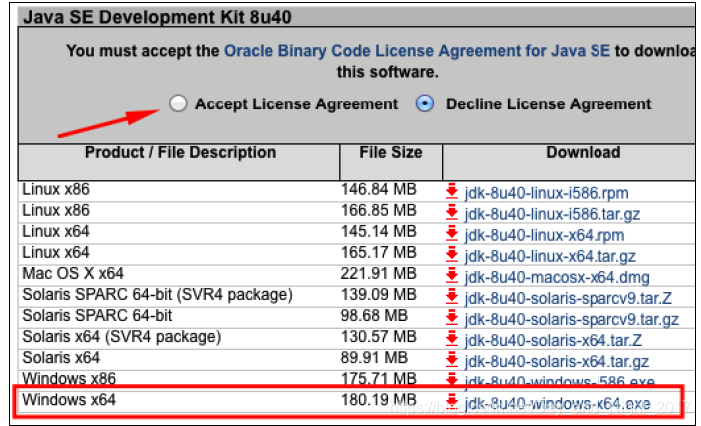Viewport: 701px width, 426px height.
Task: Download jdk-8u40-solaris-sparcv9.tar.gz file link
Action: click(x=571, y=319)
